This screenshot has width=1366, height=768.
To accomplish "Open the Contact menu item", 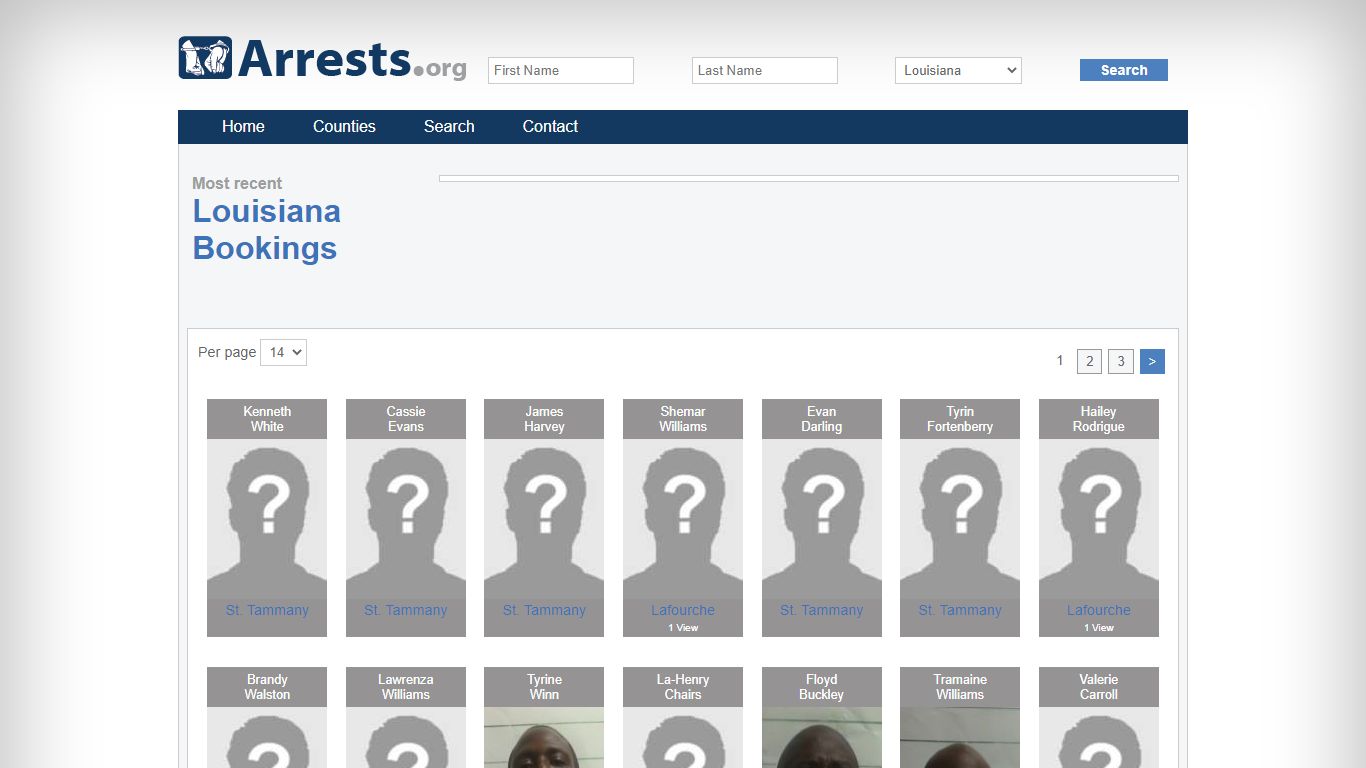I will pos(550,126).
